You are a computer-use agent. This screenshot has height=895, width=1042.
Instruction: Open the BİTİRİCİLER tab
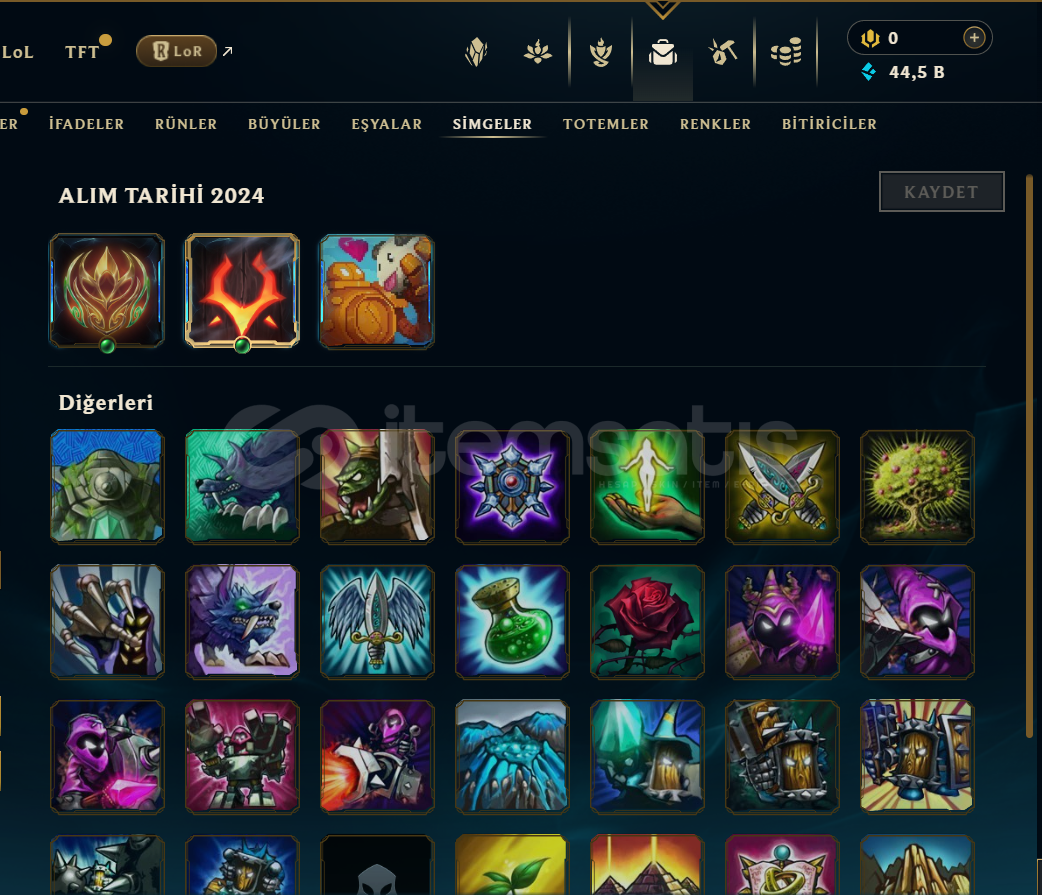tap(829, 124)
